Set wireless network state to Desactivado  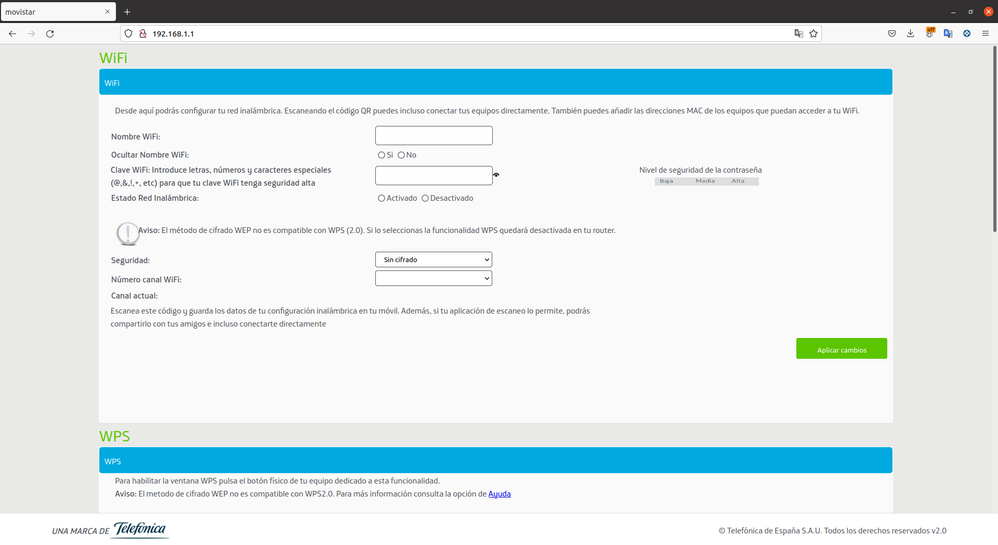click(x=425, y=198)
